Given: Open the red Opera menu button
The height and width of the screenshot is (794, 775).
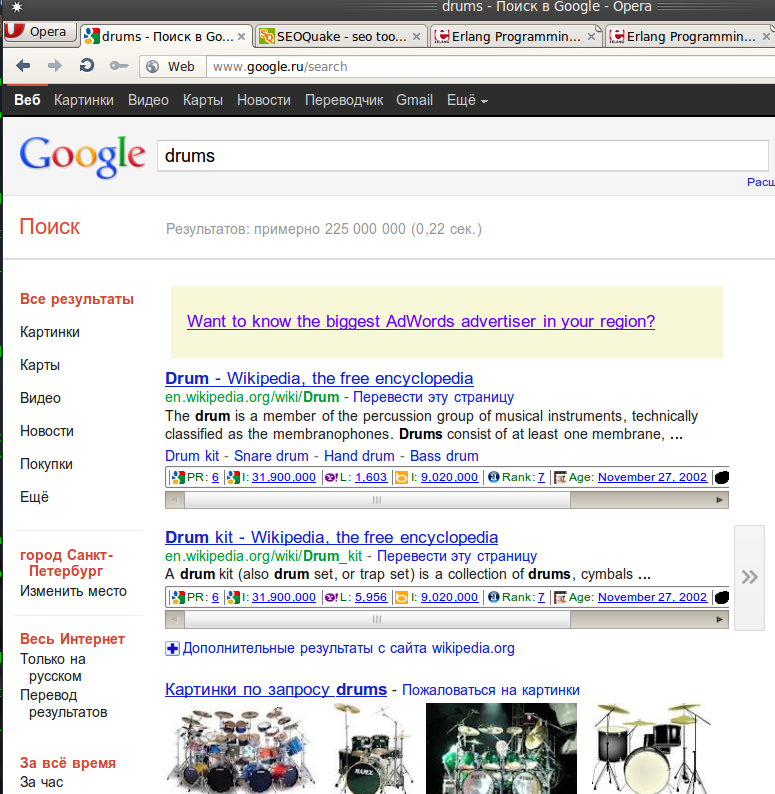Looking at the screenshot, I should 38,32.
